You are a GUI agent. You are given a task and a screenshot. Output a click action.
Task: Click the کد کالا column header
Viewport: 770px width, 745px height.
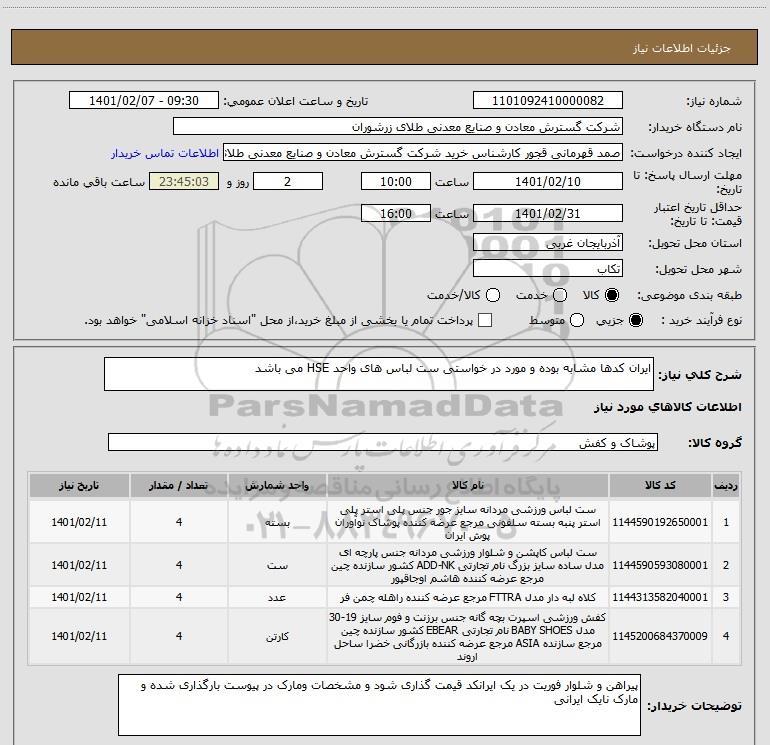tap(660, 485)
